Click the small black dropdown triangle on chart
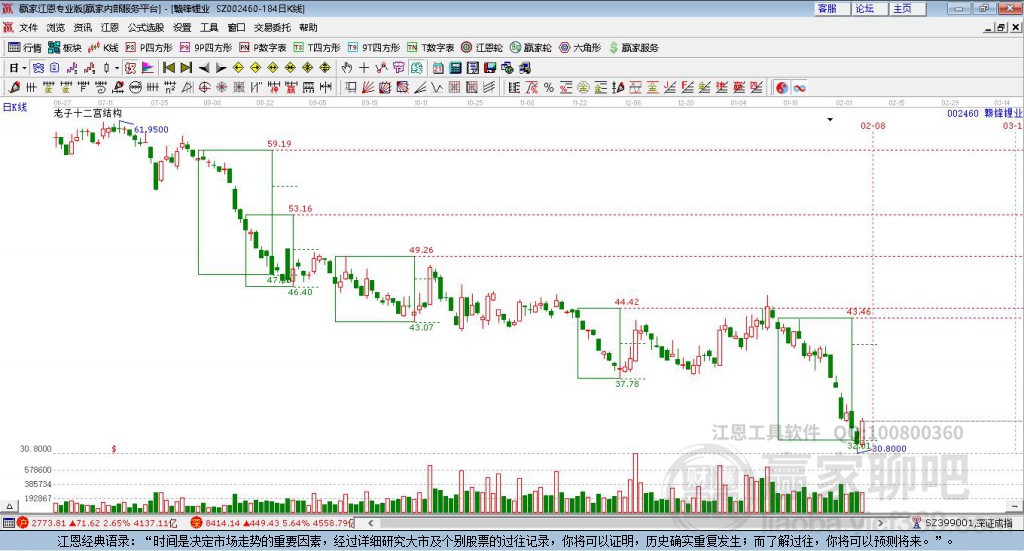The image size is (1024, 551). pyautogui.click(x=830, y=119)
